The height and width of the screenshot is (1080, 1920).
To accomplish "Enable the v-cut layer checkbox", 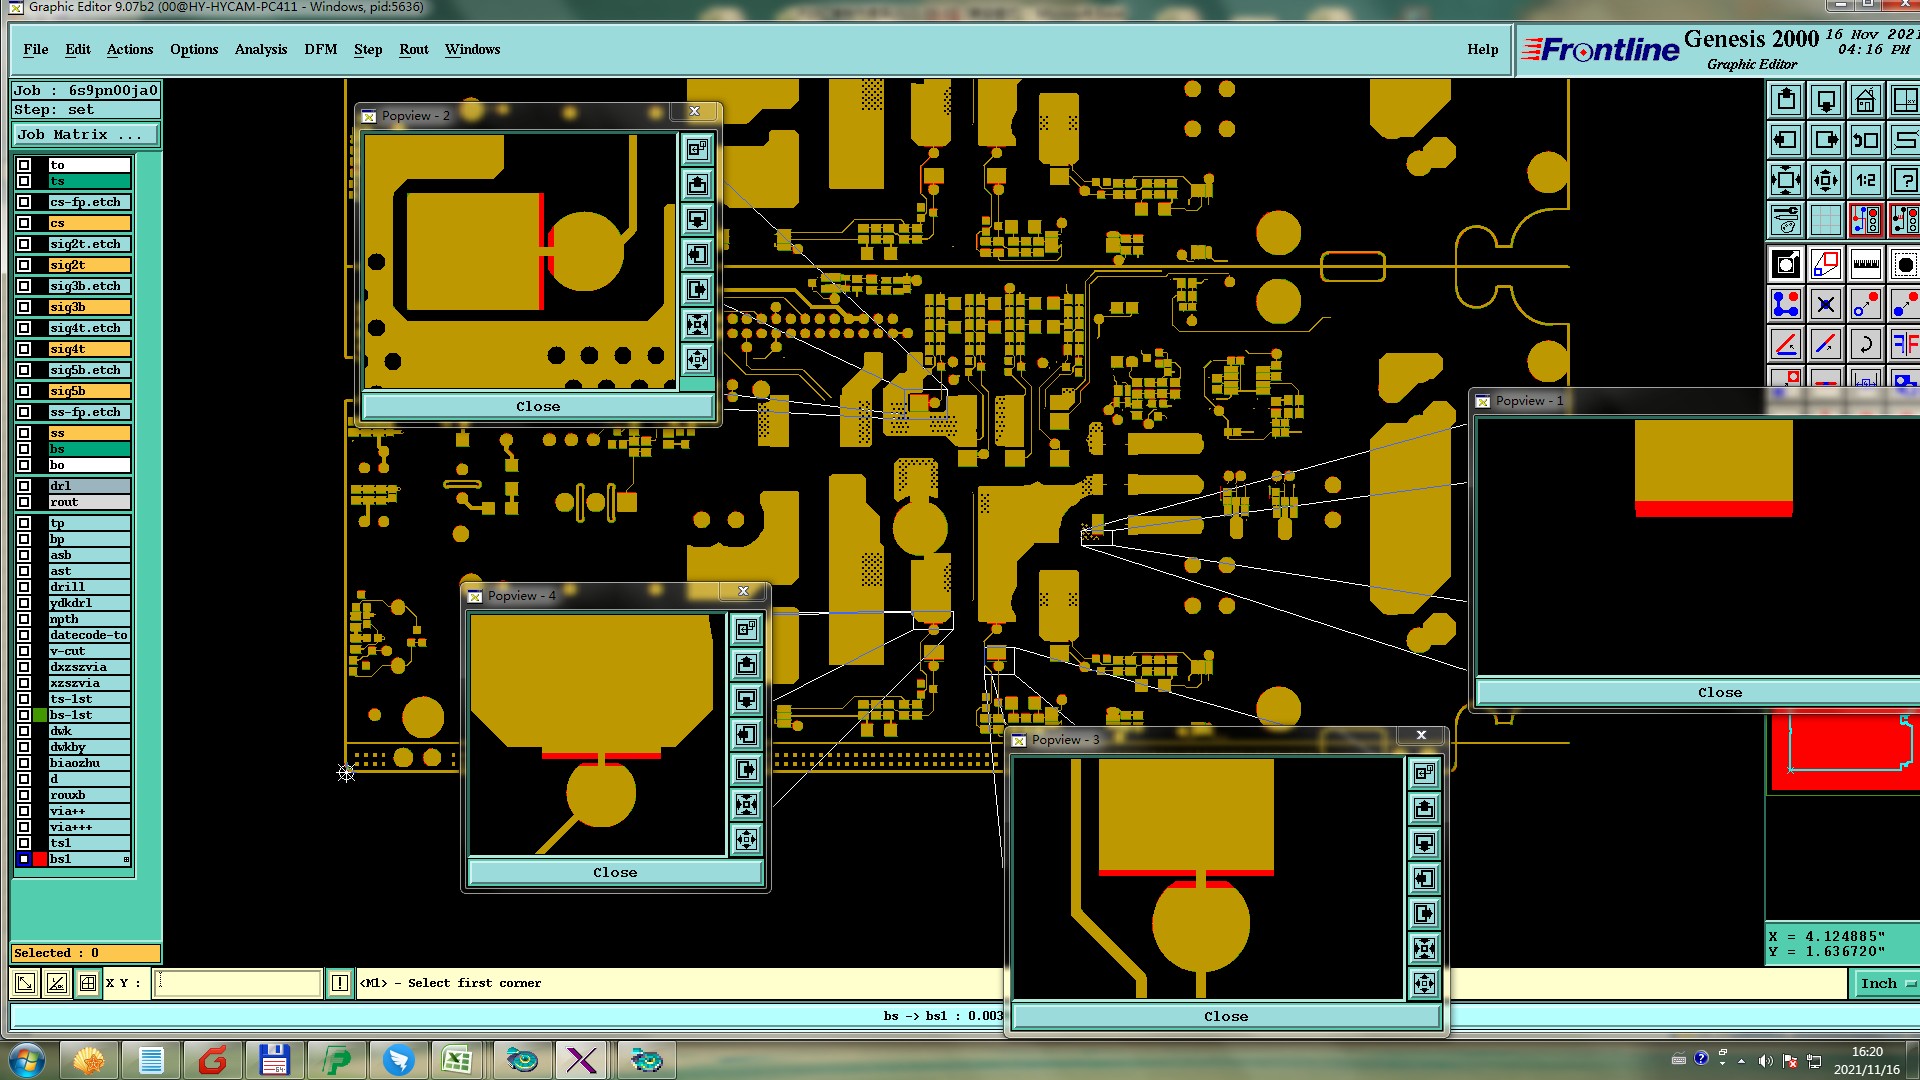I will [24, 651].
